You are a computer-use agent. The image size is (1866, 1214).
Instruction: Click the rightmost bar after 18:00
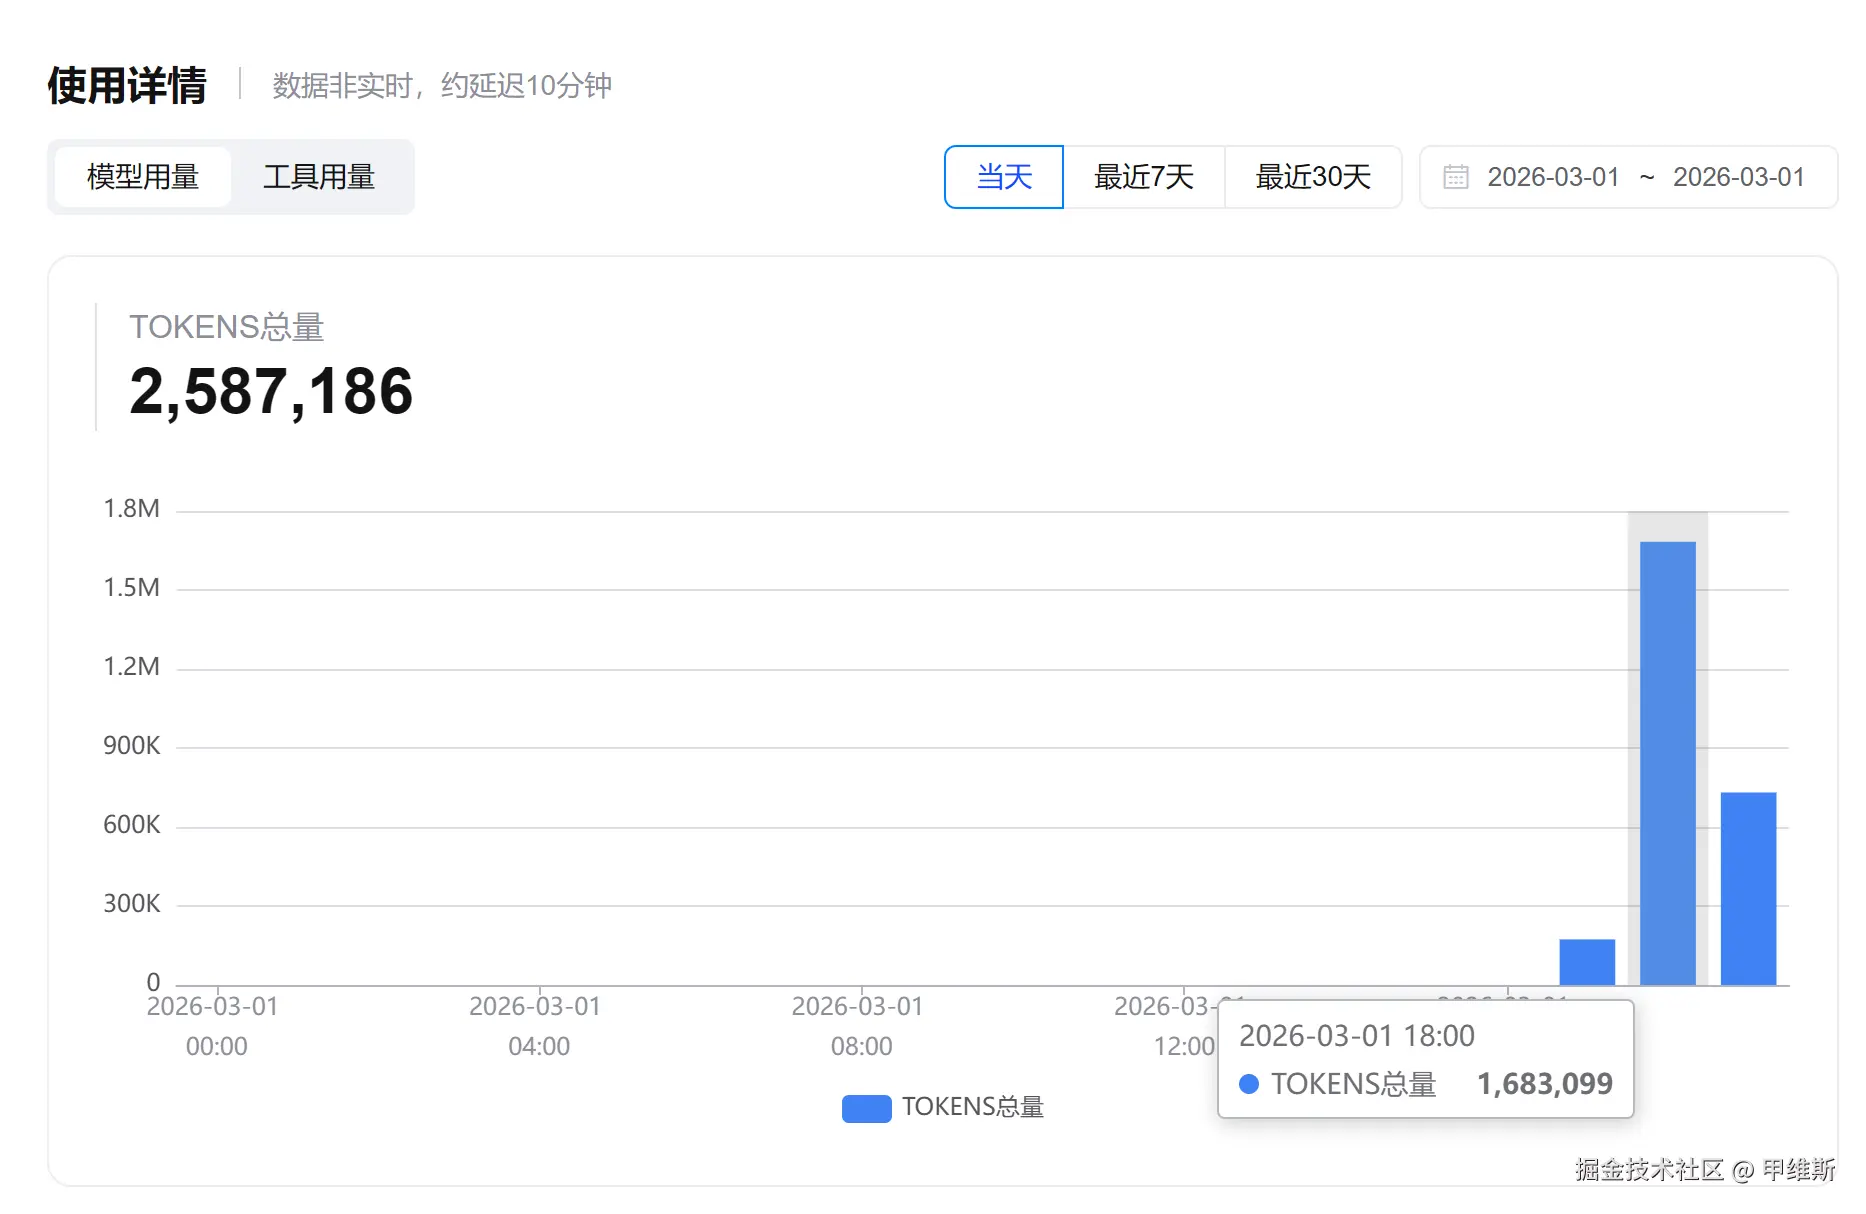coord(1748,888)
